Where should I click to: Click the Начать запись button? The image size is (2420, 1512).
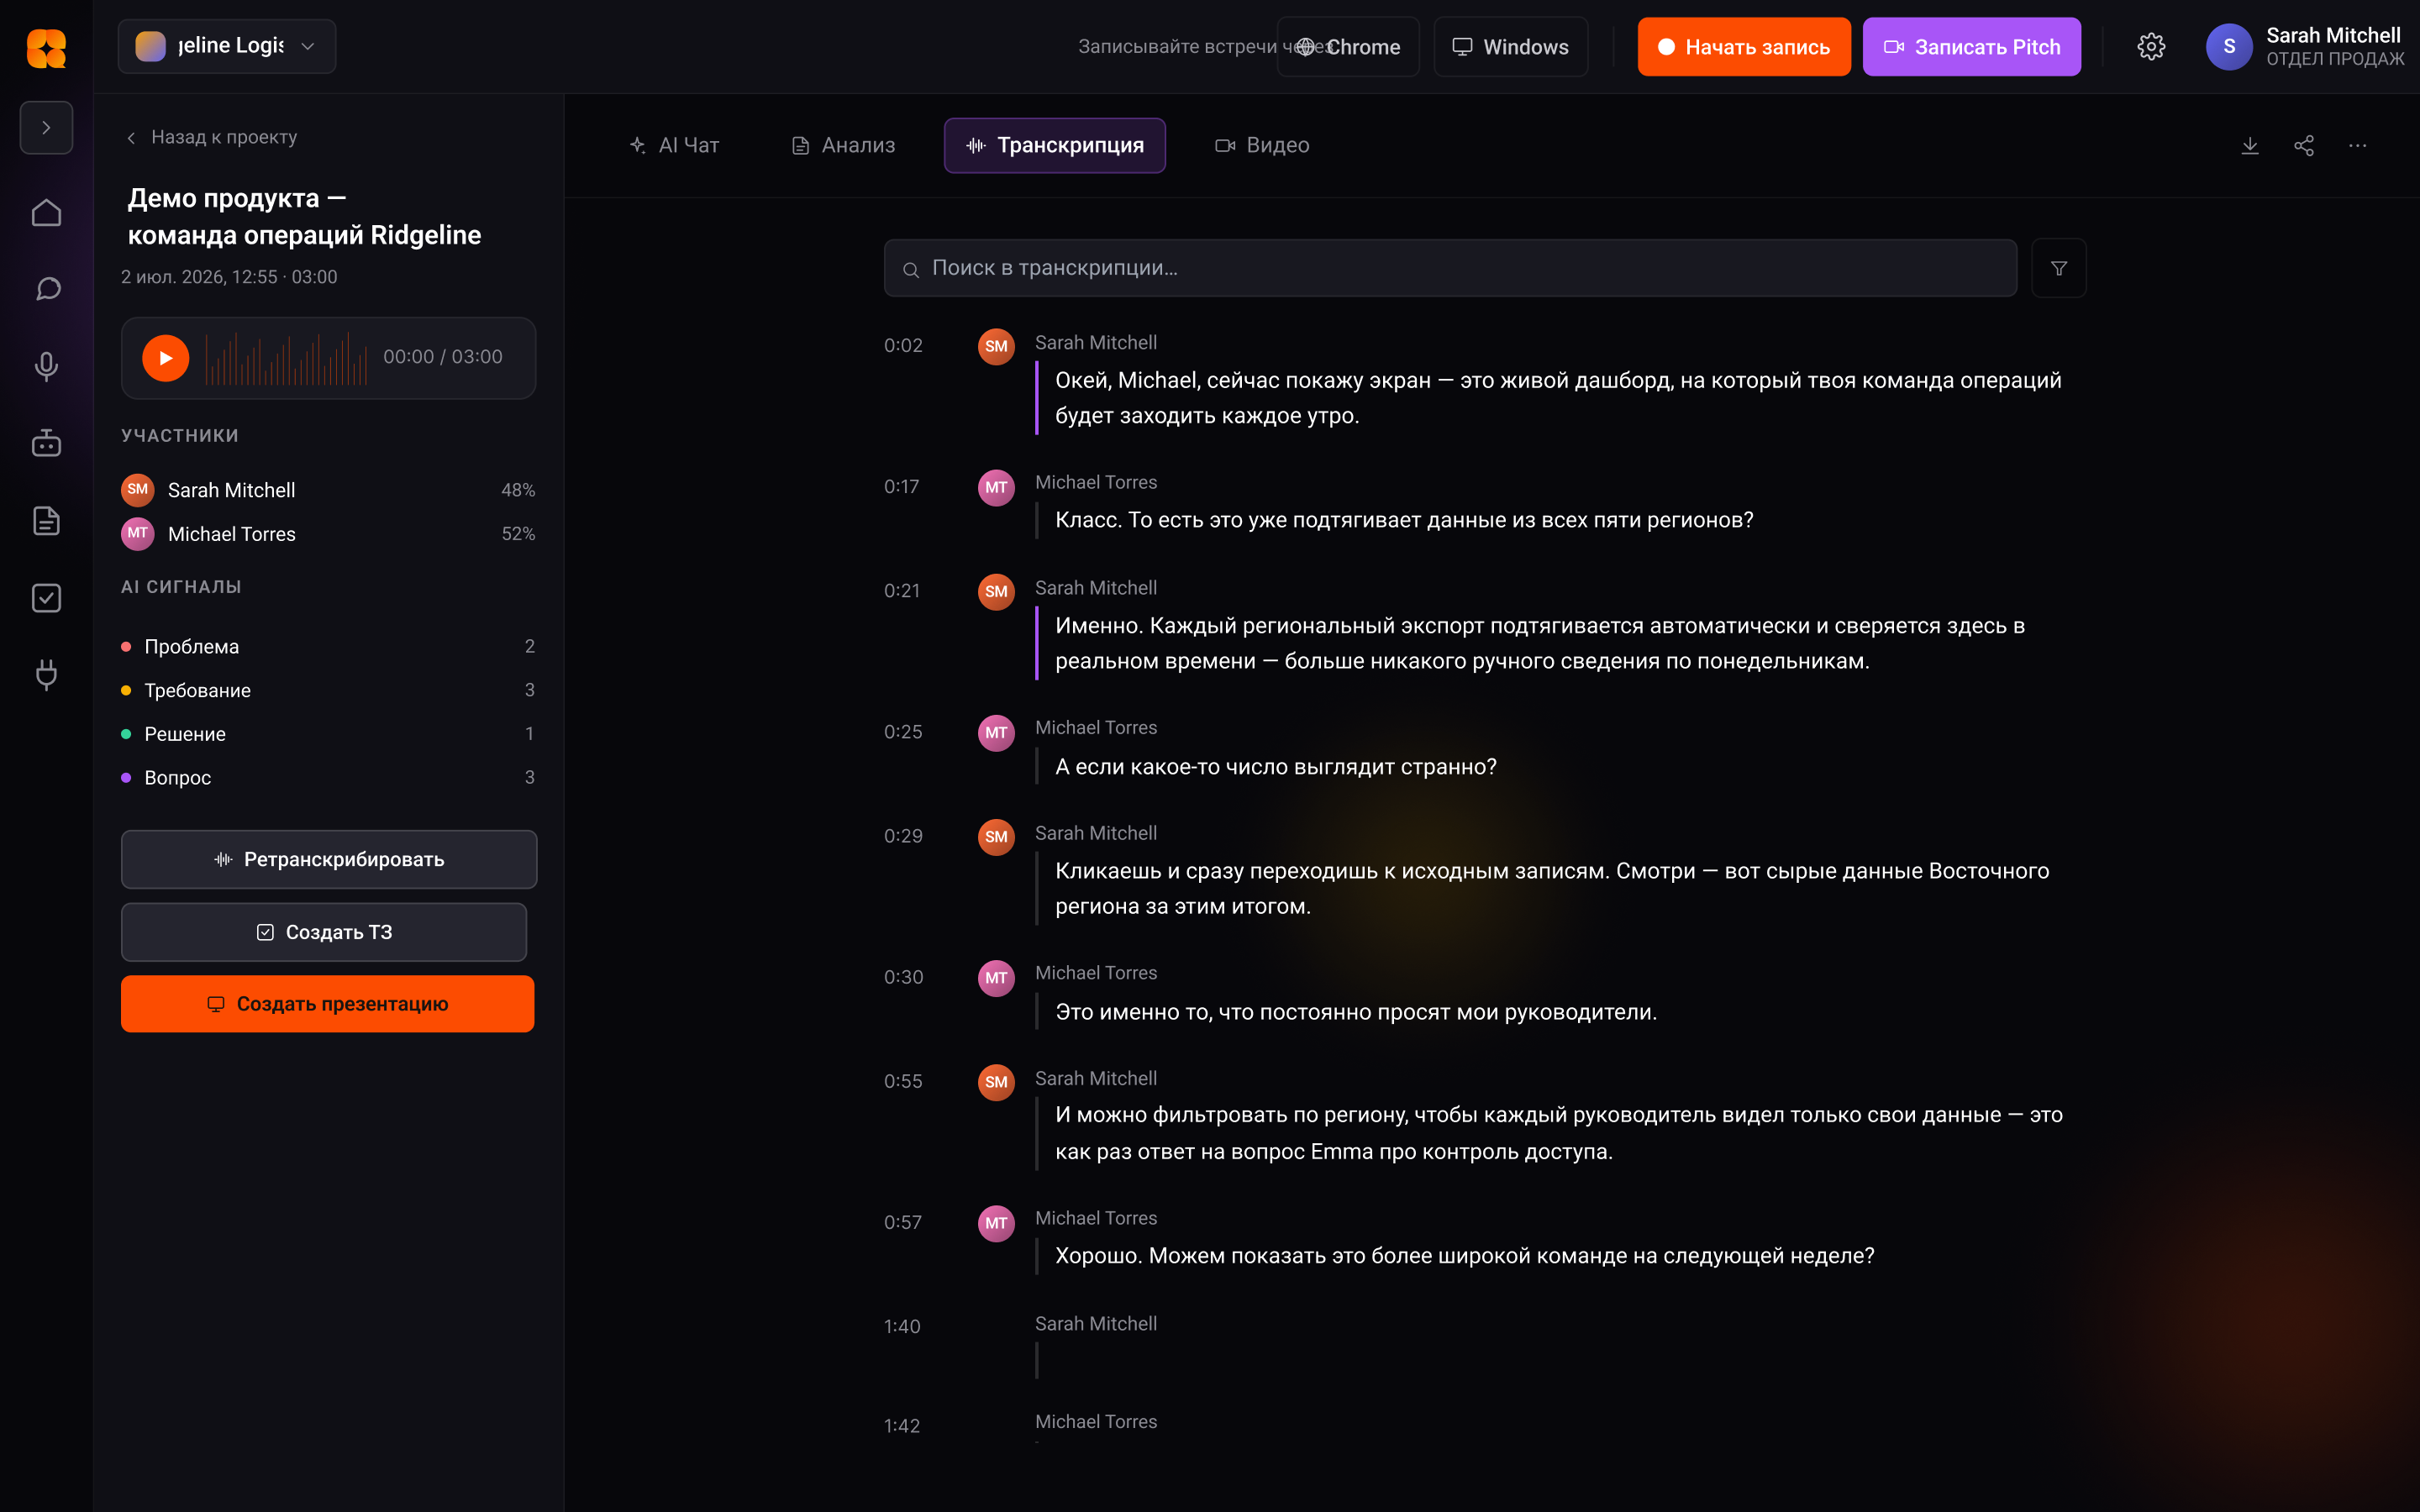(1744, 47)
